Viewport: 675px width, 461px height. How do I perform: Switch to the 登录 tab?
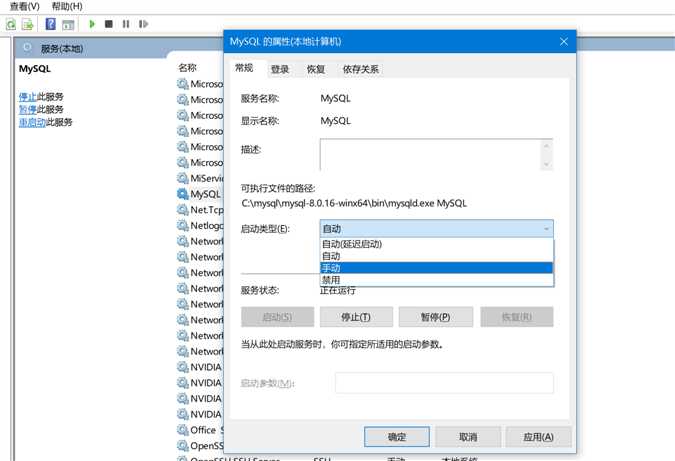pos(280,69)
